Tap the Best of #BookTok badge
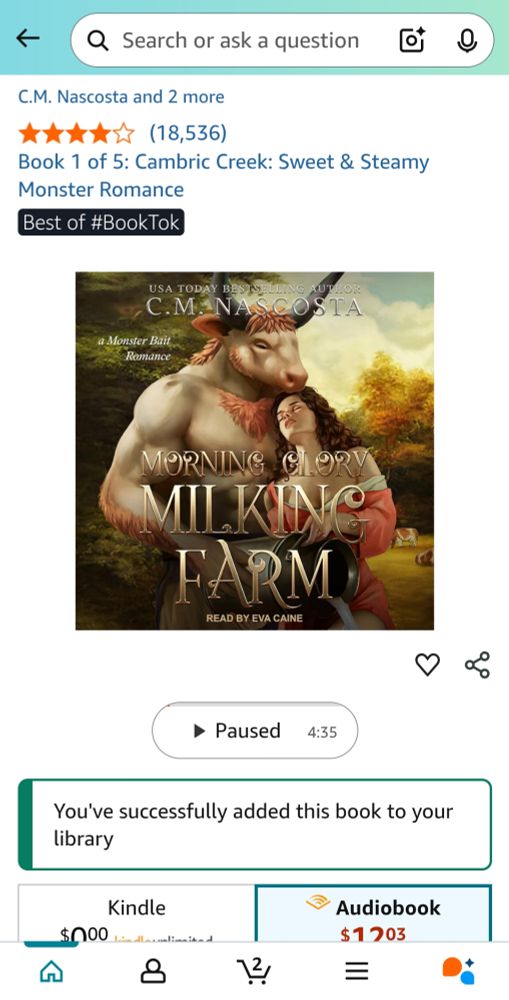 [x=101, y=222]
